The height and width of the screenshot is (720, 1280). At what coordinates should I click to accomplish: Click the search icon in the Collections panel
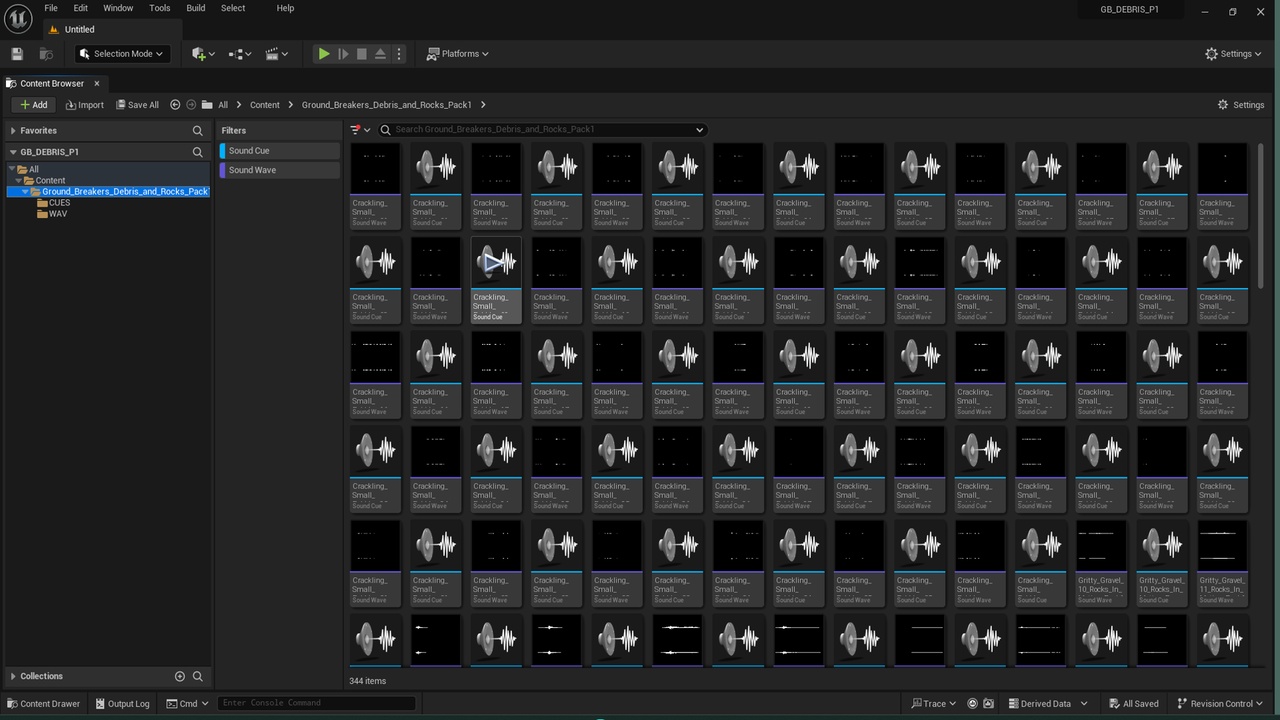[x=197, y=676]
